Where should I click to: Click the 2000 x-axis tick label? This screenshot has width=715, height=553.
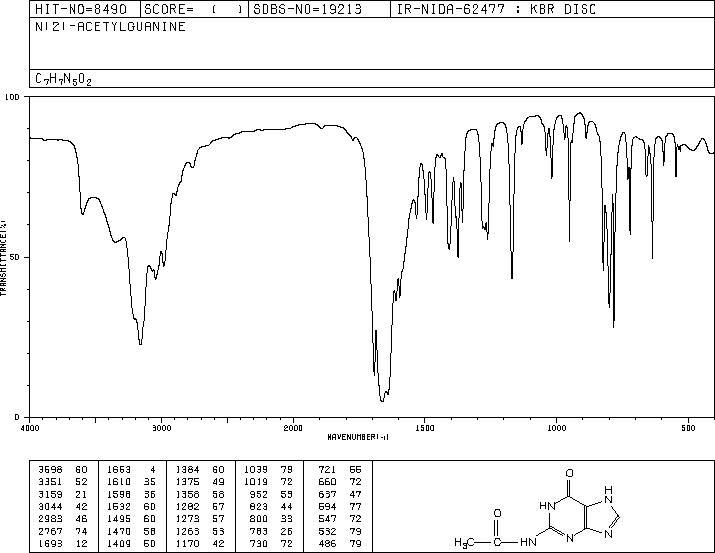293,428
